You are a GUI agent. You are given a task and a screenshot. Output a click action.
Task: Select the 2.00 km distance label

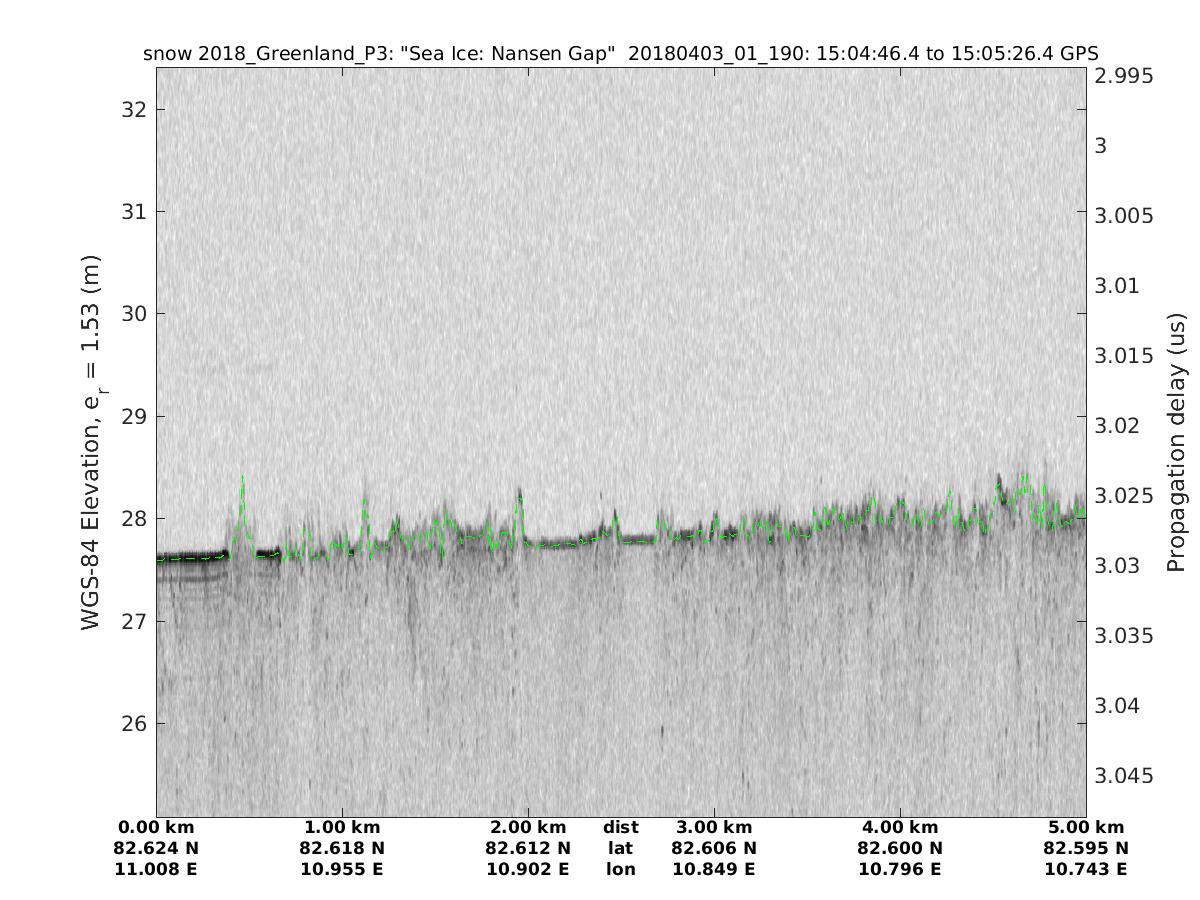pyautogui.click(x=528, y=827)
